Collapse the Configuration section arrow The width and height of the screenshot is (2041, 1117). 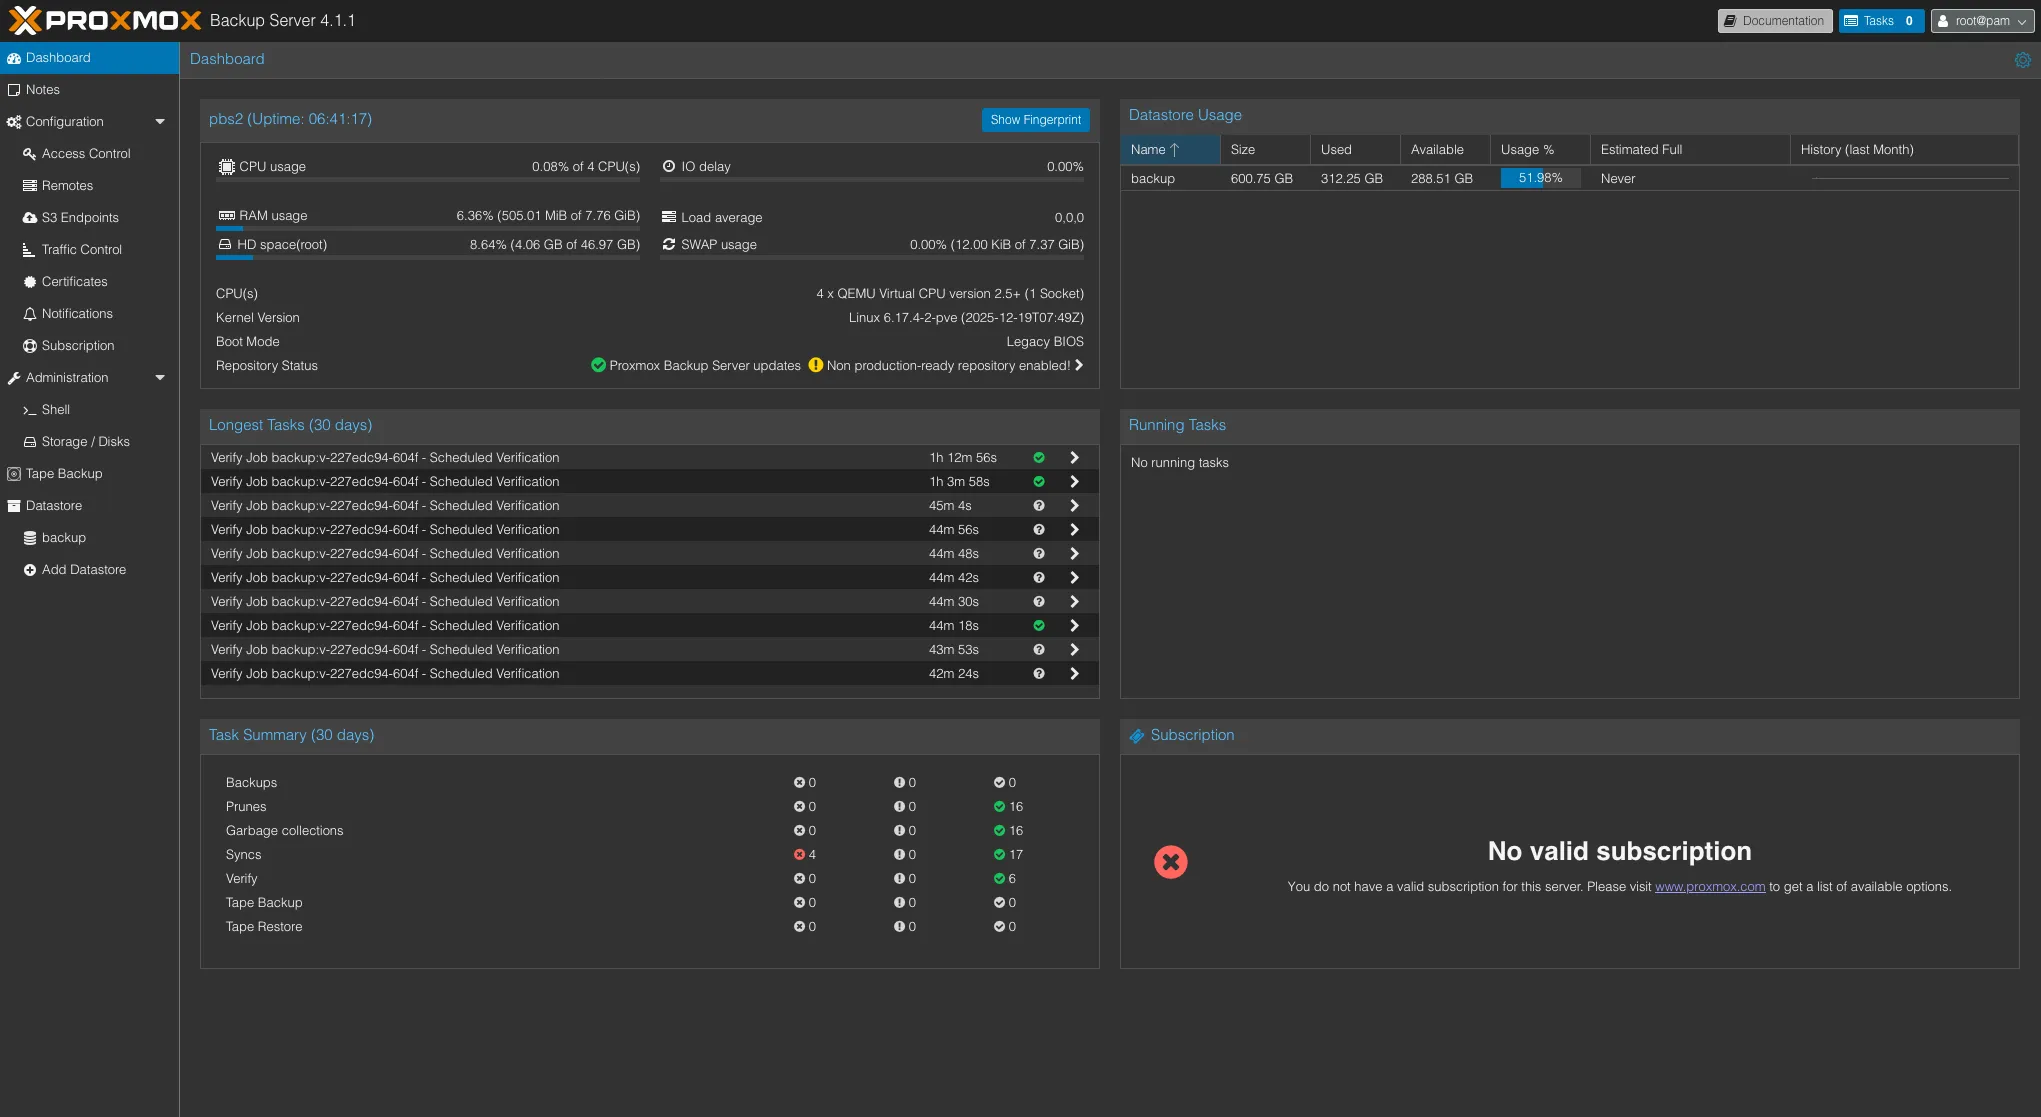pyautogui.click(x=160, y=122)
